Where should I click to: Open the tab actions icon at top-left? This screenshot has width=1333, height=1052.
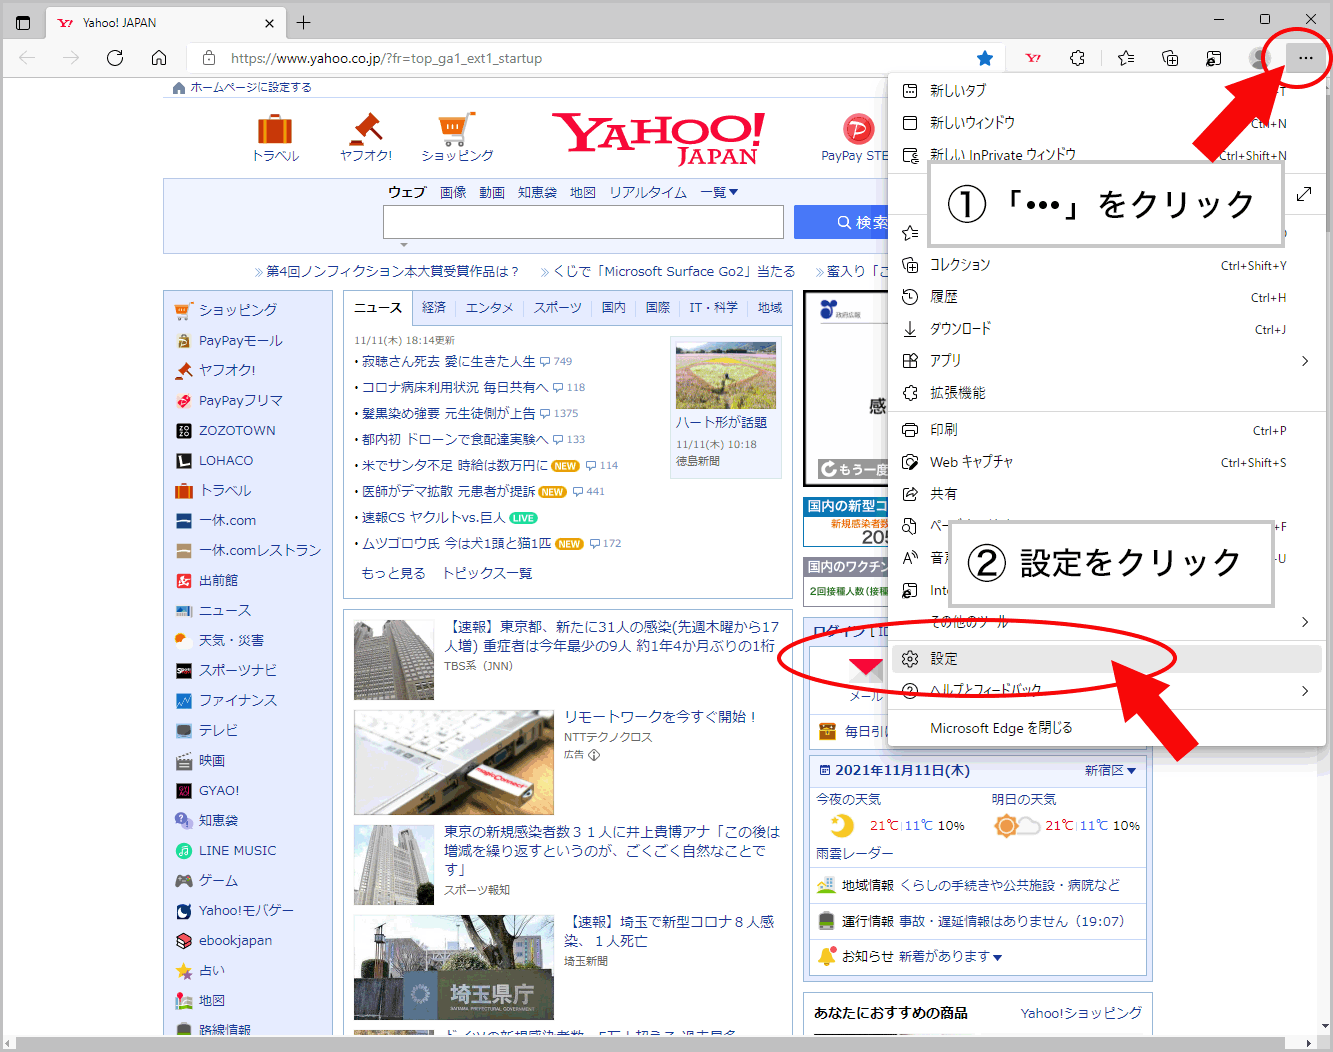point(23,22)
